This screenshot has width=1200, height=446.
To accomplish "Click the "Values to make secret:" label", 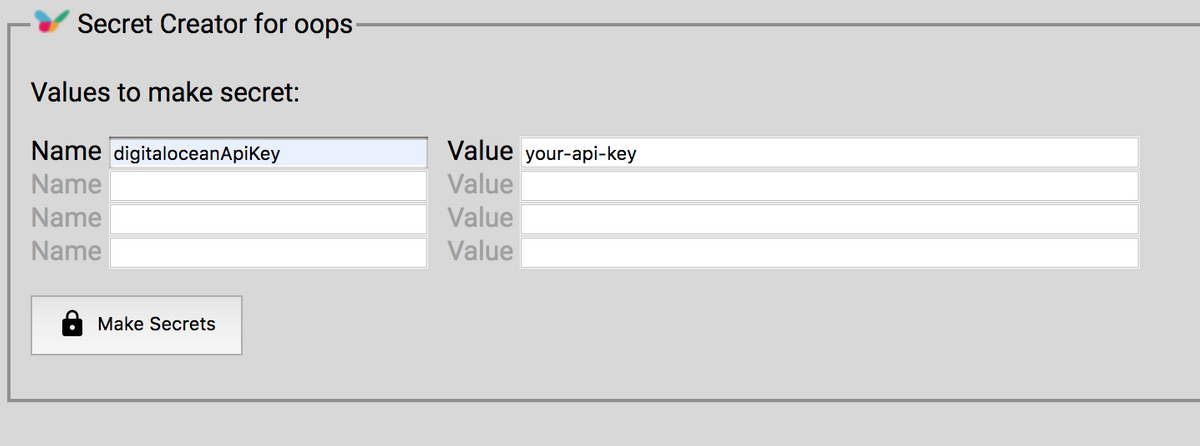I will 166,94.
